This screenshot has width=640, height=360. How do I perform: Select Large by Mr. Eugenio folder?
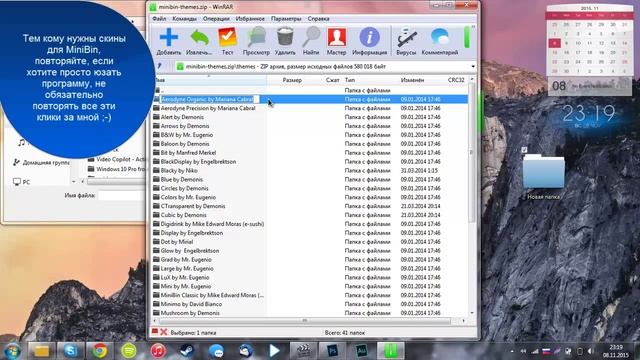[310, 269]
